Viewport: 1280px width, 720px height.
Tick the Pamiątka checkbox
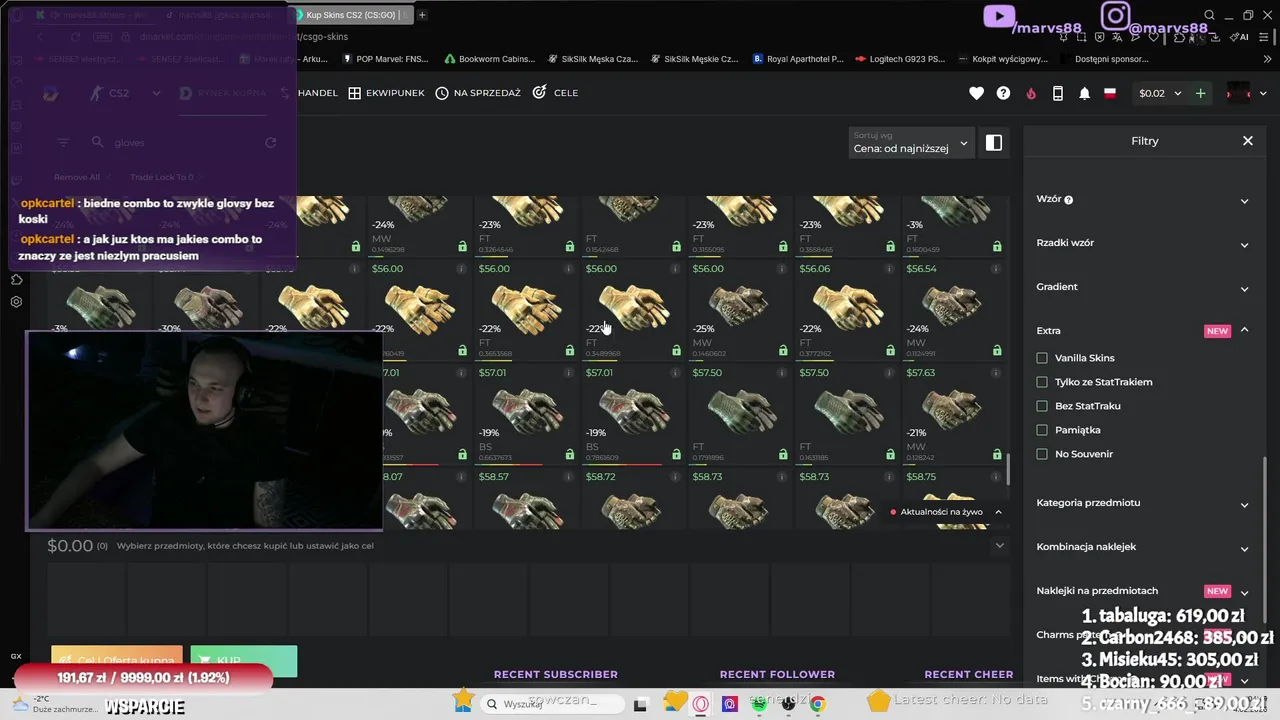1042,430
